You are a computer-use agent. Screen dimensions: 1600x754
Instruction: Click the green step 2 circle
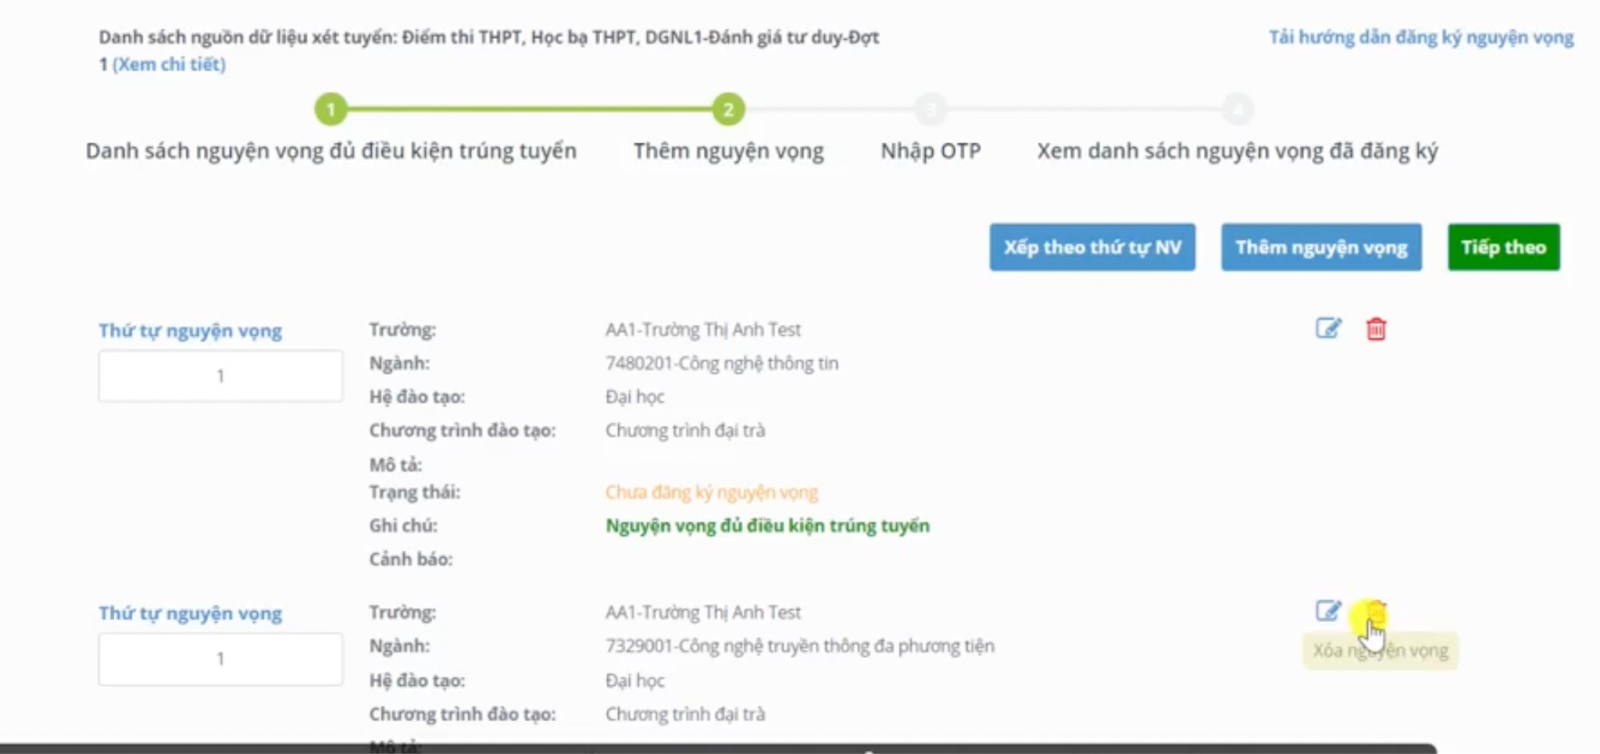pos(727,110)
